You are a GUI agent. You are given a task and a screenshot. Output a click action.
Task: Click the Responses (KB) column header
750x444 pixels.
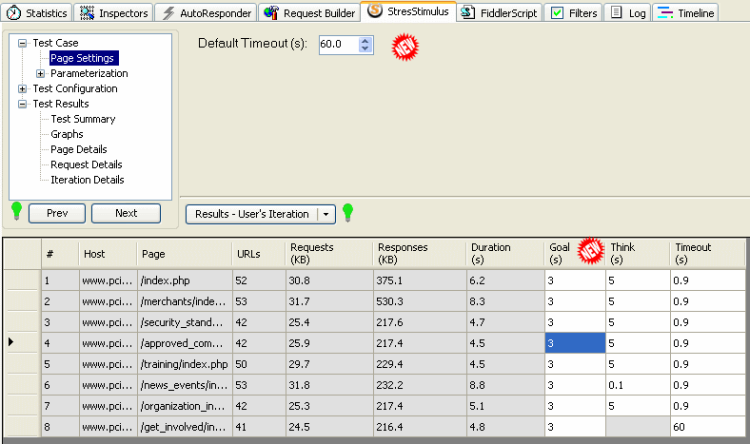(419, 254)
